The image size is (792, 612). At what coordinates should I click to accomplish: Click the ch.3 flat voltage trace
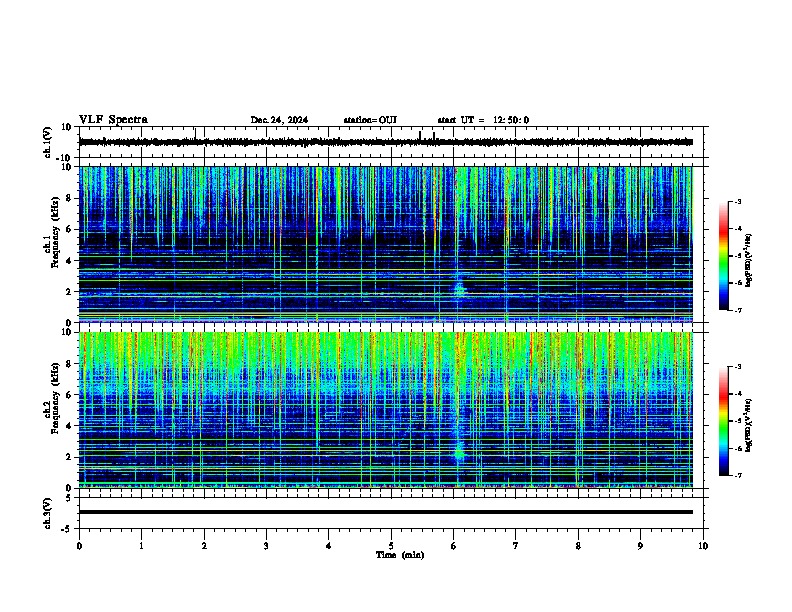point(386,512)
